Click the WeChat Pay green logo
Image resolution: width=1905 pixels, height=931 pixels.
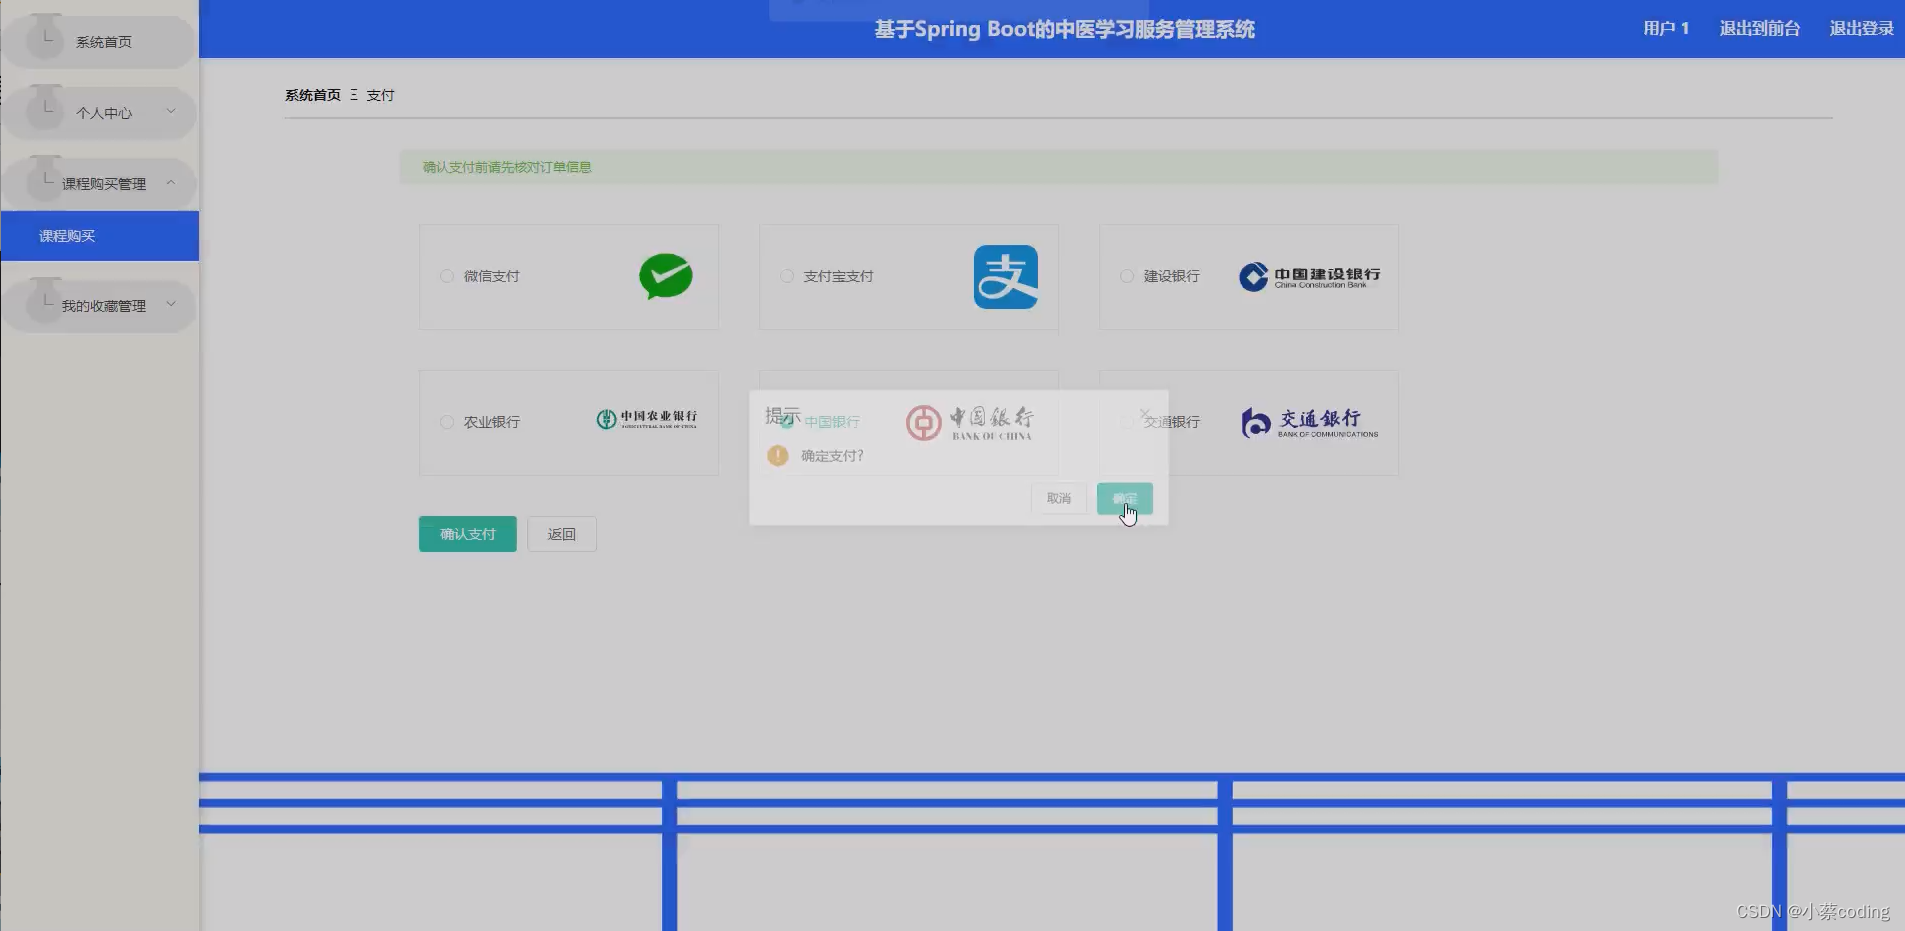coord(666,276)
